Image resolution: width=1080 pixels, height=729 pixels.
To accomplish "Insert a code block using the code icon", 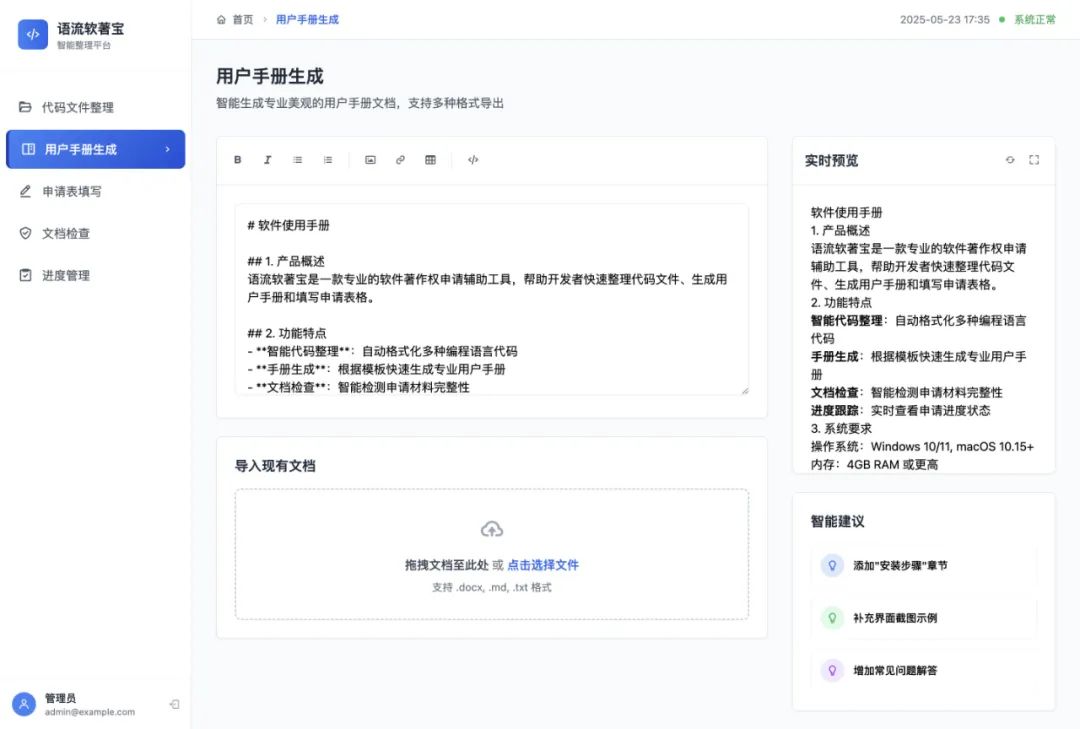I will click(472, 159).
